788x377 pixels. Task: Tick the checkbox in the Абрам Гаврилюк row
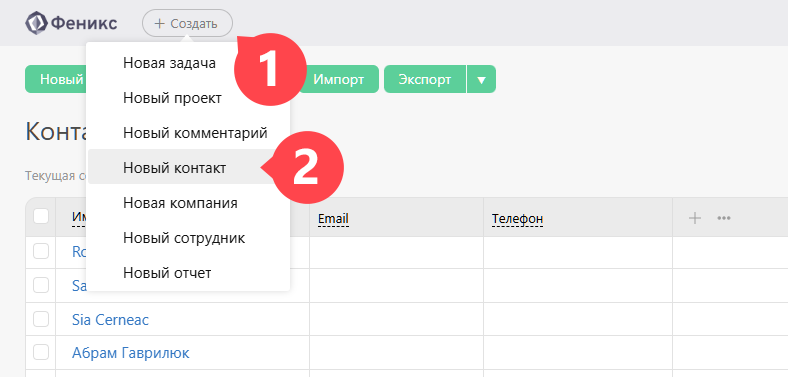tap(41, 352)
